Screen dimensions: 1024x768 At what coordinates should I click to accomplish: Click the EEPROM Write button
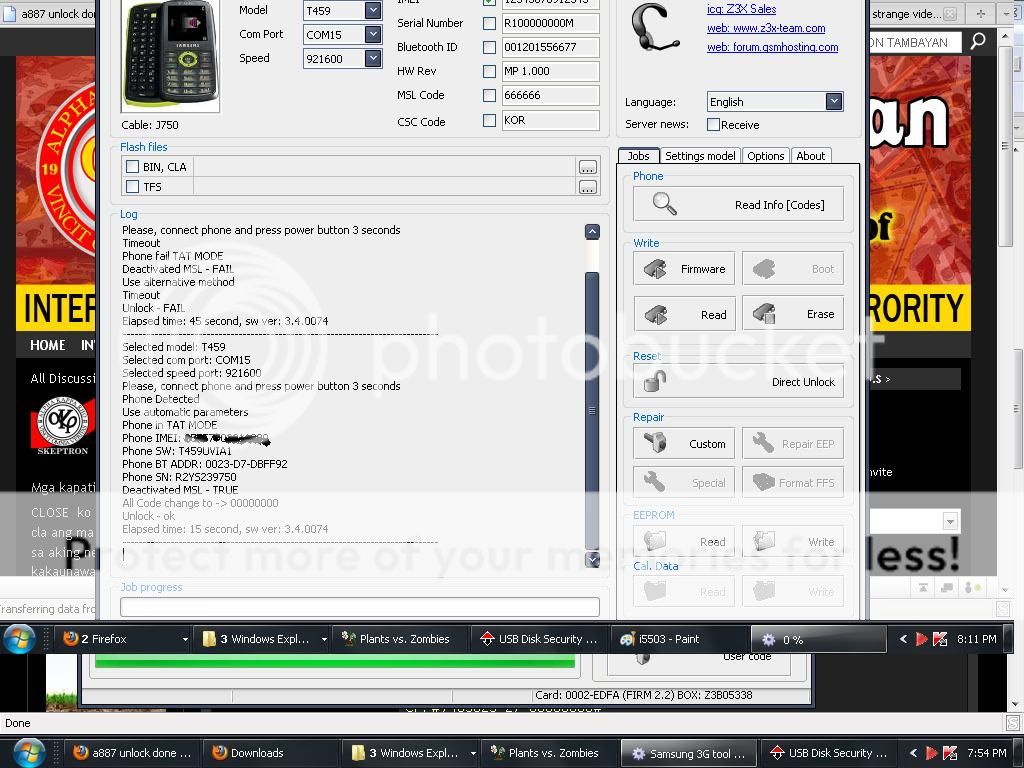click(x=793, y=541)
